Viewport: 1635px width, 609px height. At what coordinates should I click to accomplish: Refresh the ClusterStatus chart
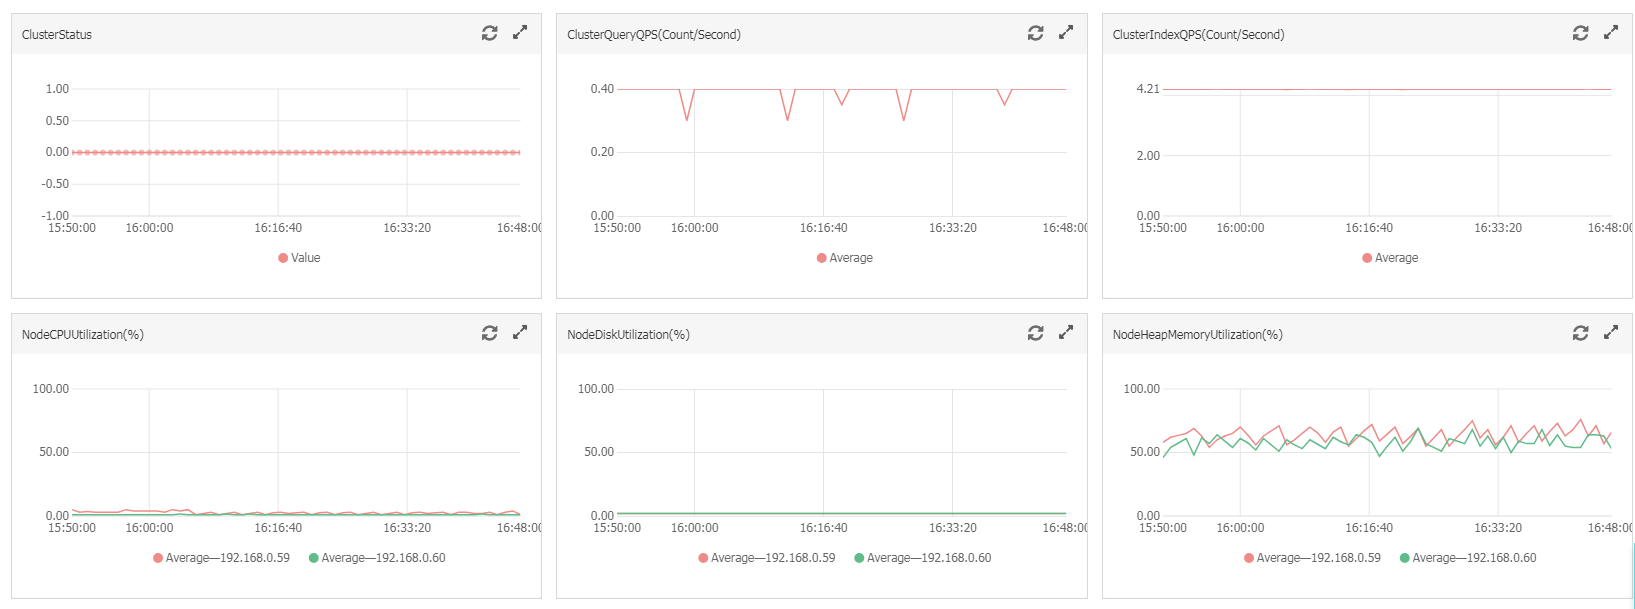tap(489, 33)
